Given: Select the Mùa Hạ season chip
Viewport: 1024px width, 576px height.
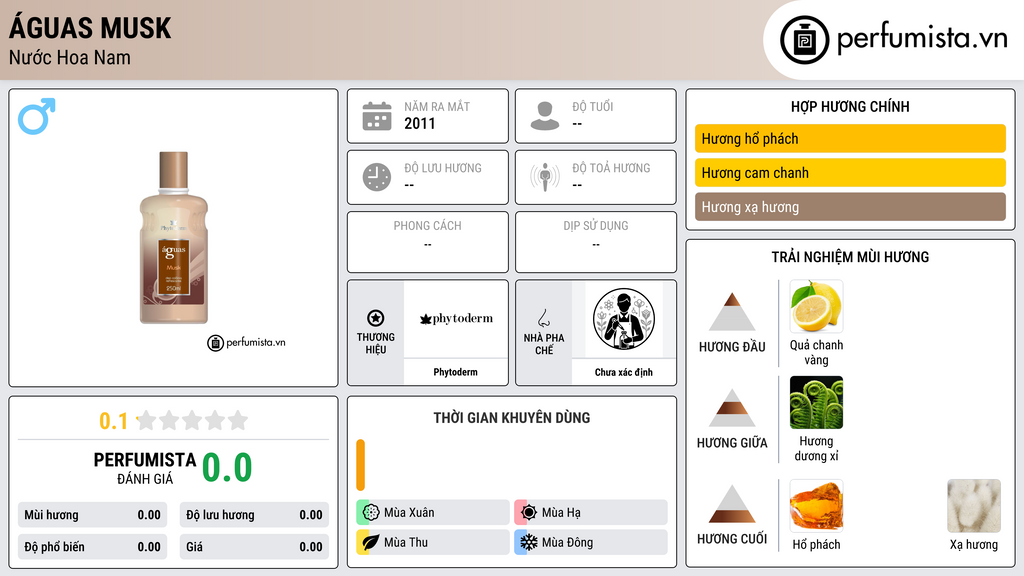Looking at the screenshot, I should click(x=591, y=513).
